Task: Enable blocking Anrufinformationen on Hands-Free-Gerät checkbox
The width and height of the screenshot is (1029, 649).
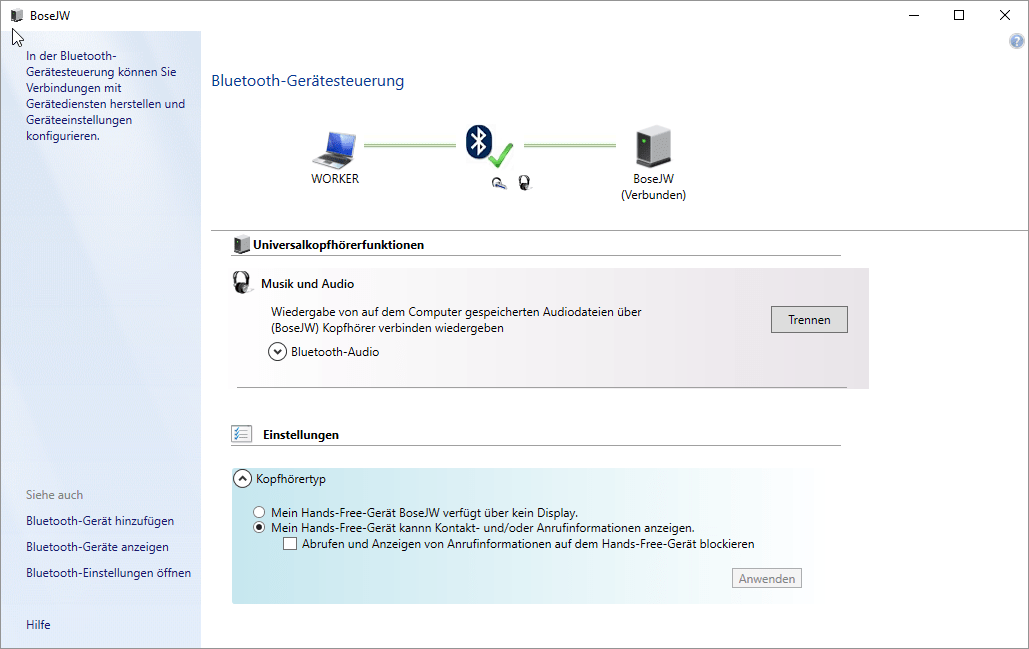Action: [290, 544]
